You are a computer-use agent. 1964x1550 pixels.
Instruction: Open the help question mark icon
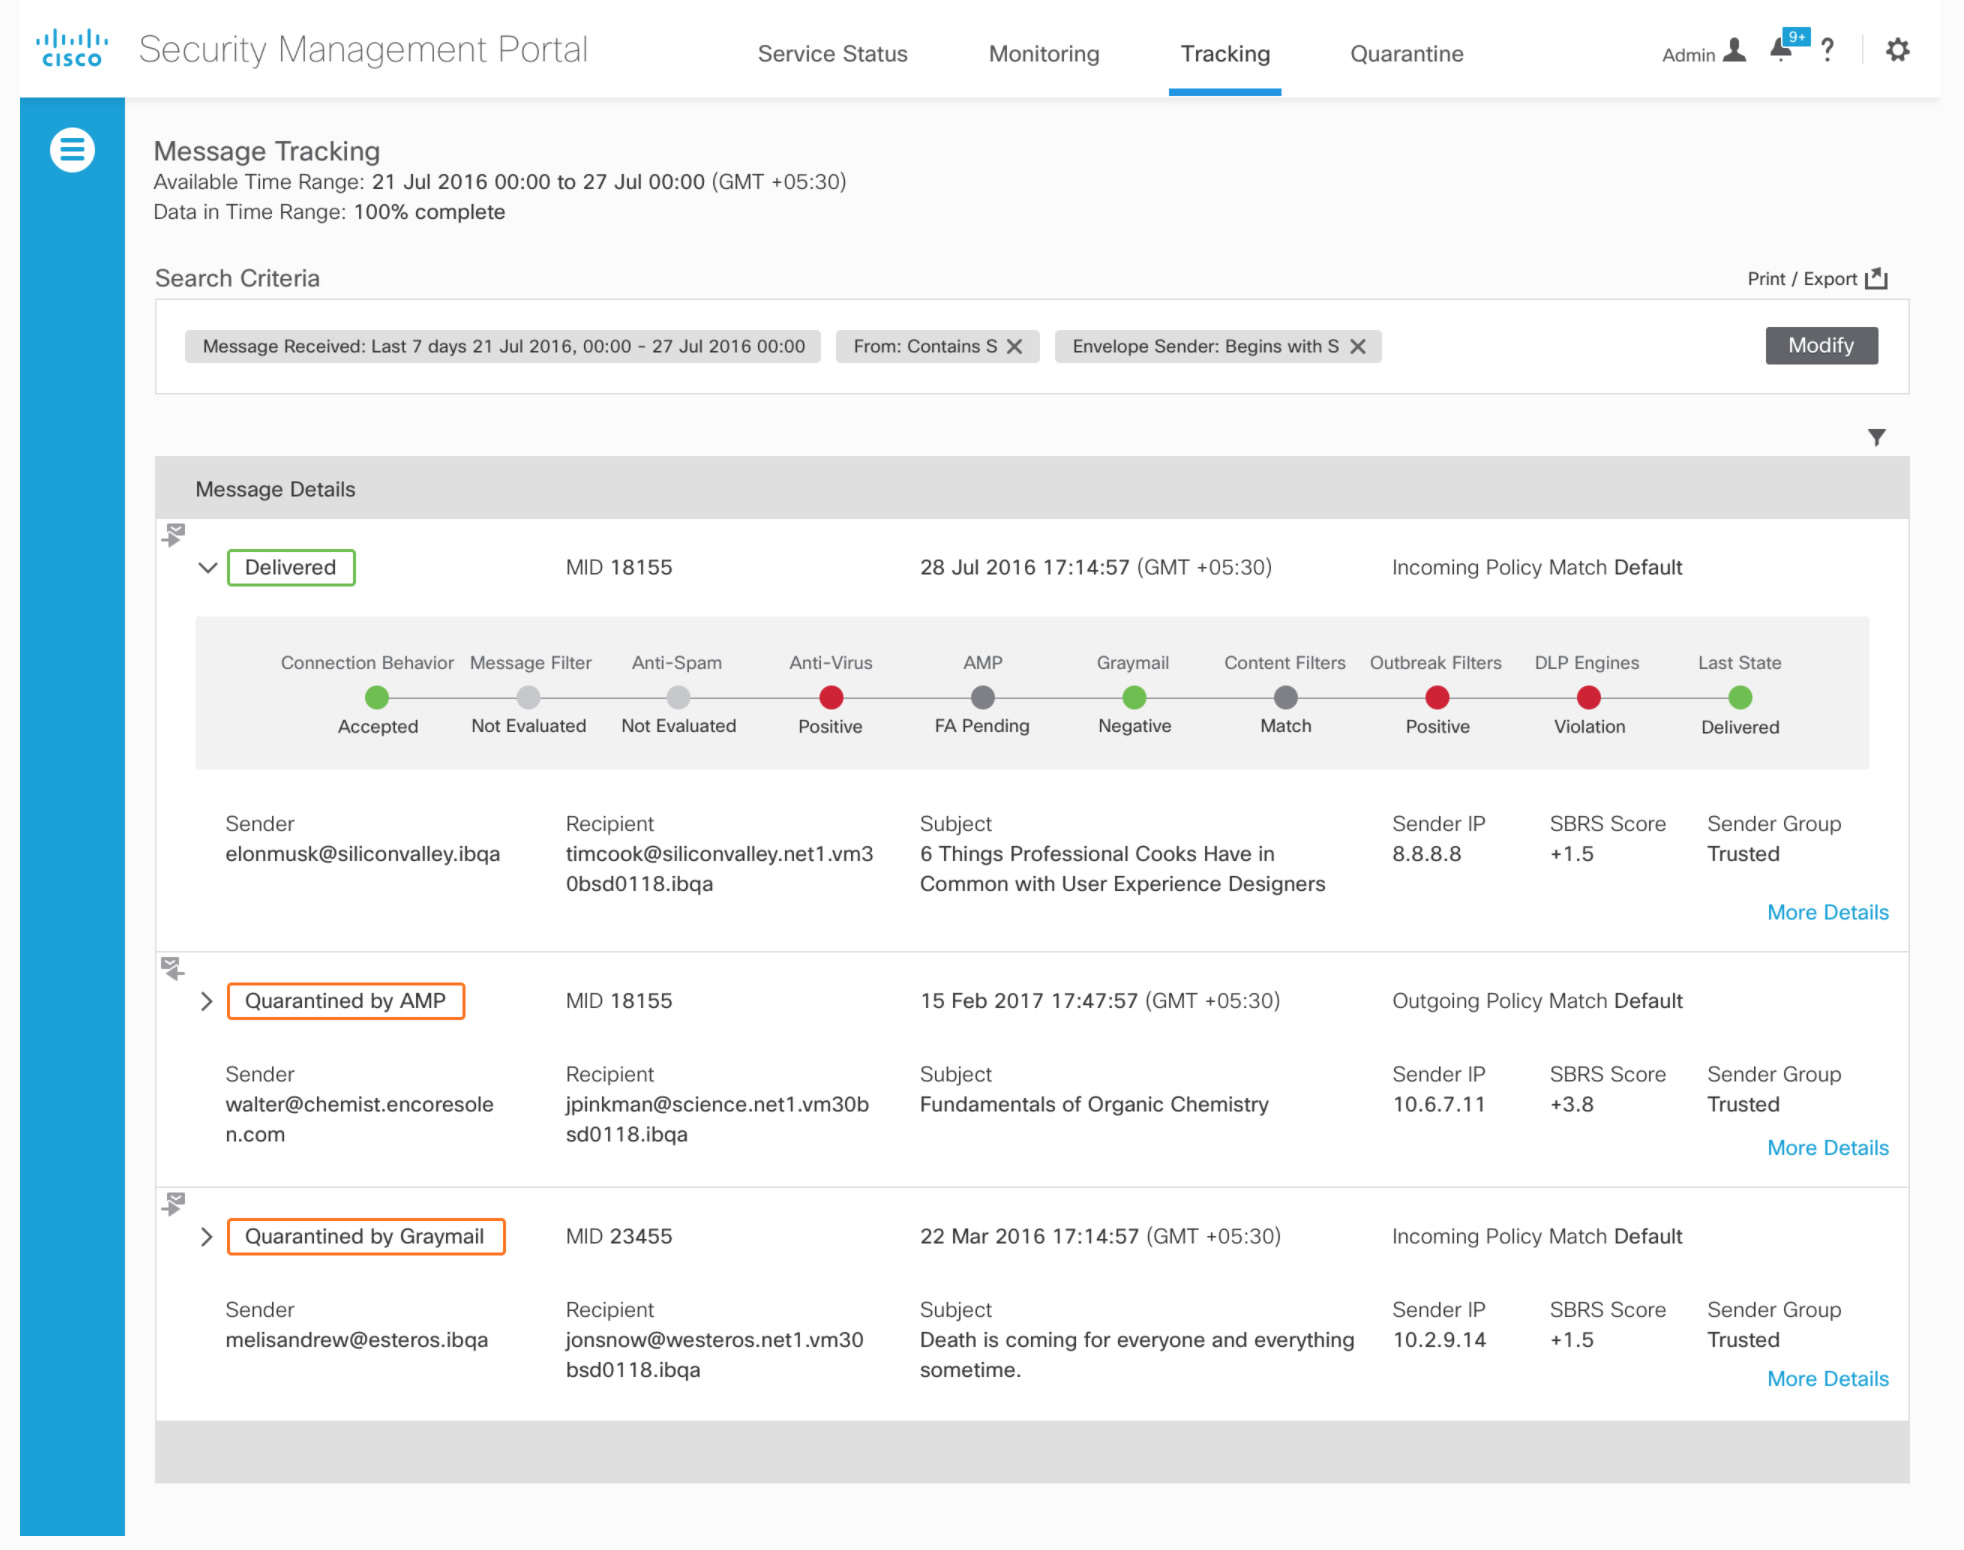1827,50
